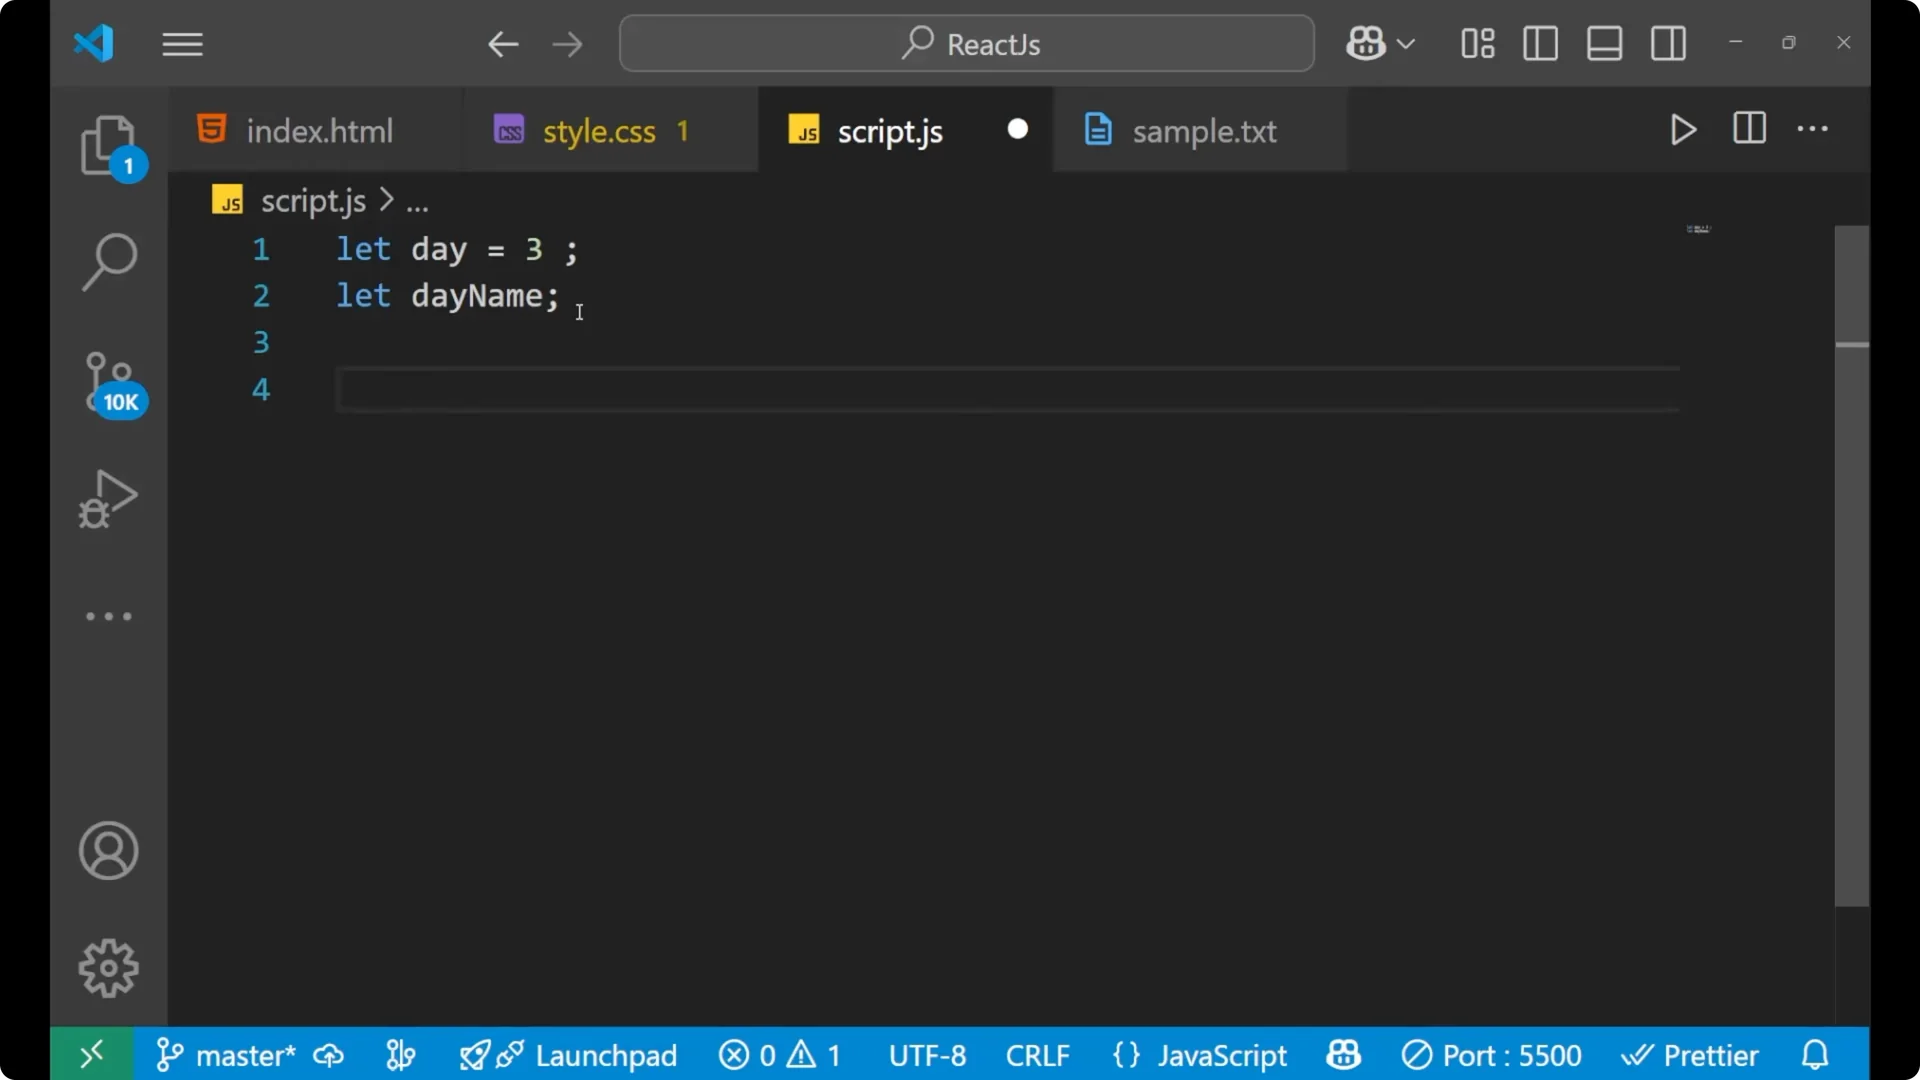Toggle the primary sidebar visibility
Image resolution: width=1920 pixels, height=1080 pixels.
1540,43
